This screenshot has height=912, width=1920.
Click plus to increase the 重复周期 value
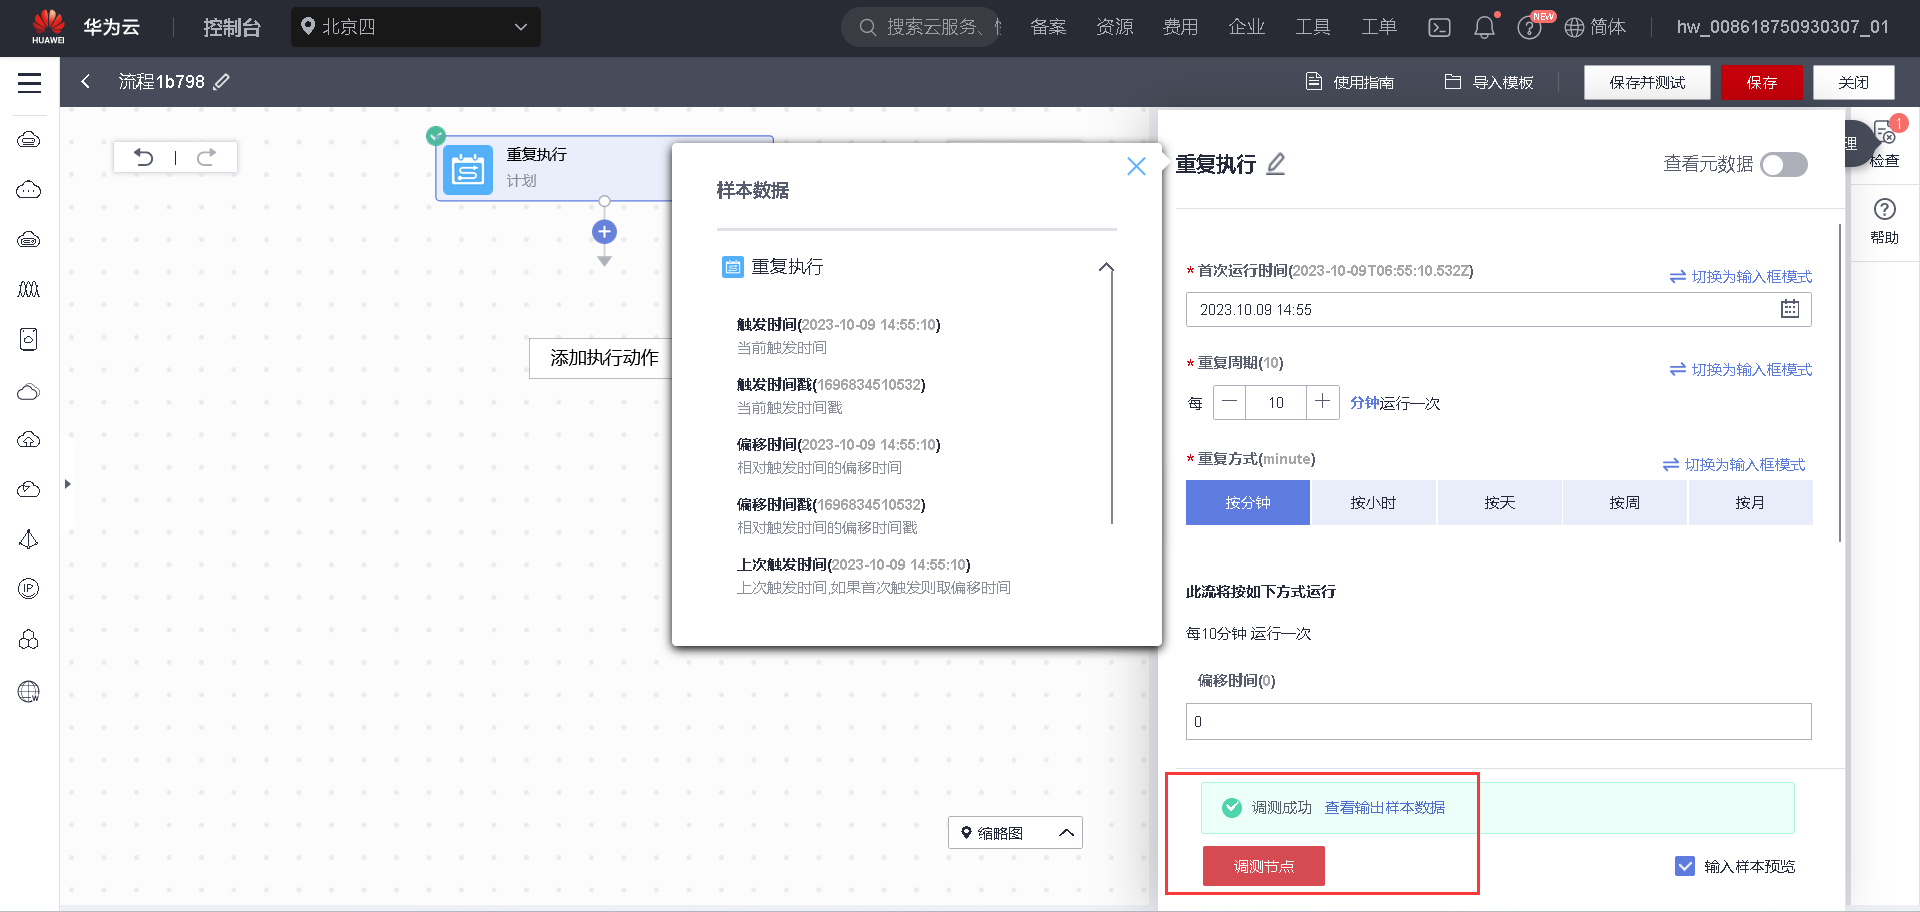(x=1322, y=402)
